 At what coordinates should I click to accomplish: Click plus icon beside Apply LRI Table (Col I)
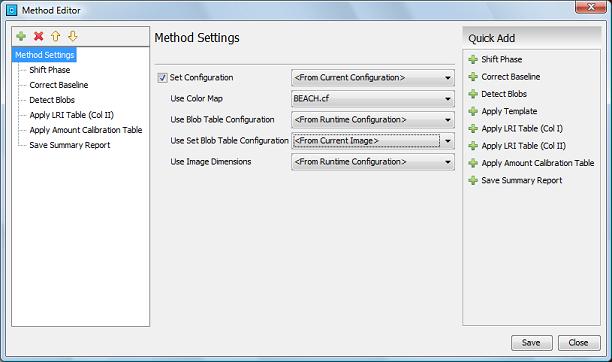pos(473,128)
